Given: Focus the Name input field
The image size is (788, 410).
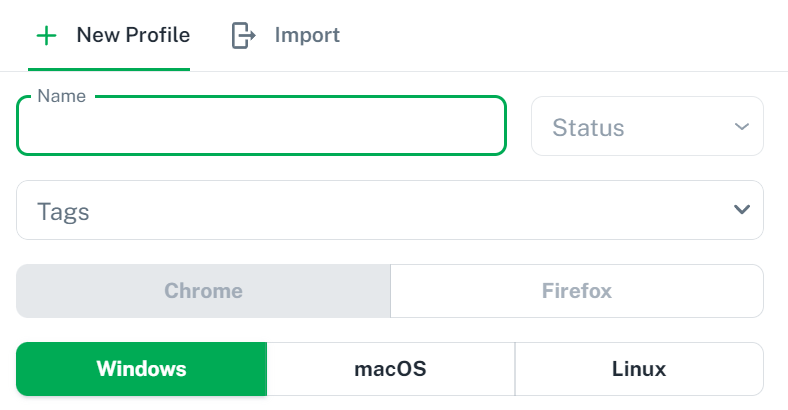Looking at the screenshot, I should (261, 126).
